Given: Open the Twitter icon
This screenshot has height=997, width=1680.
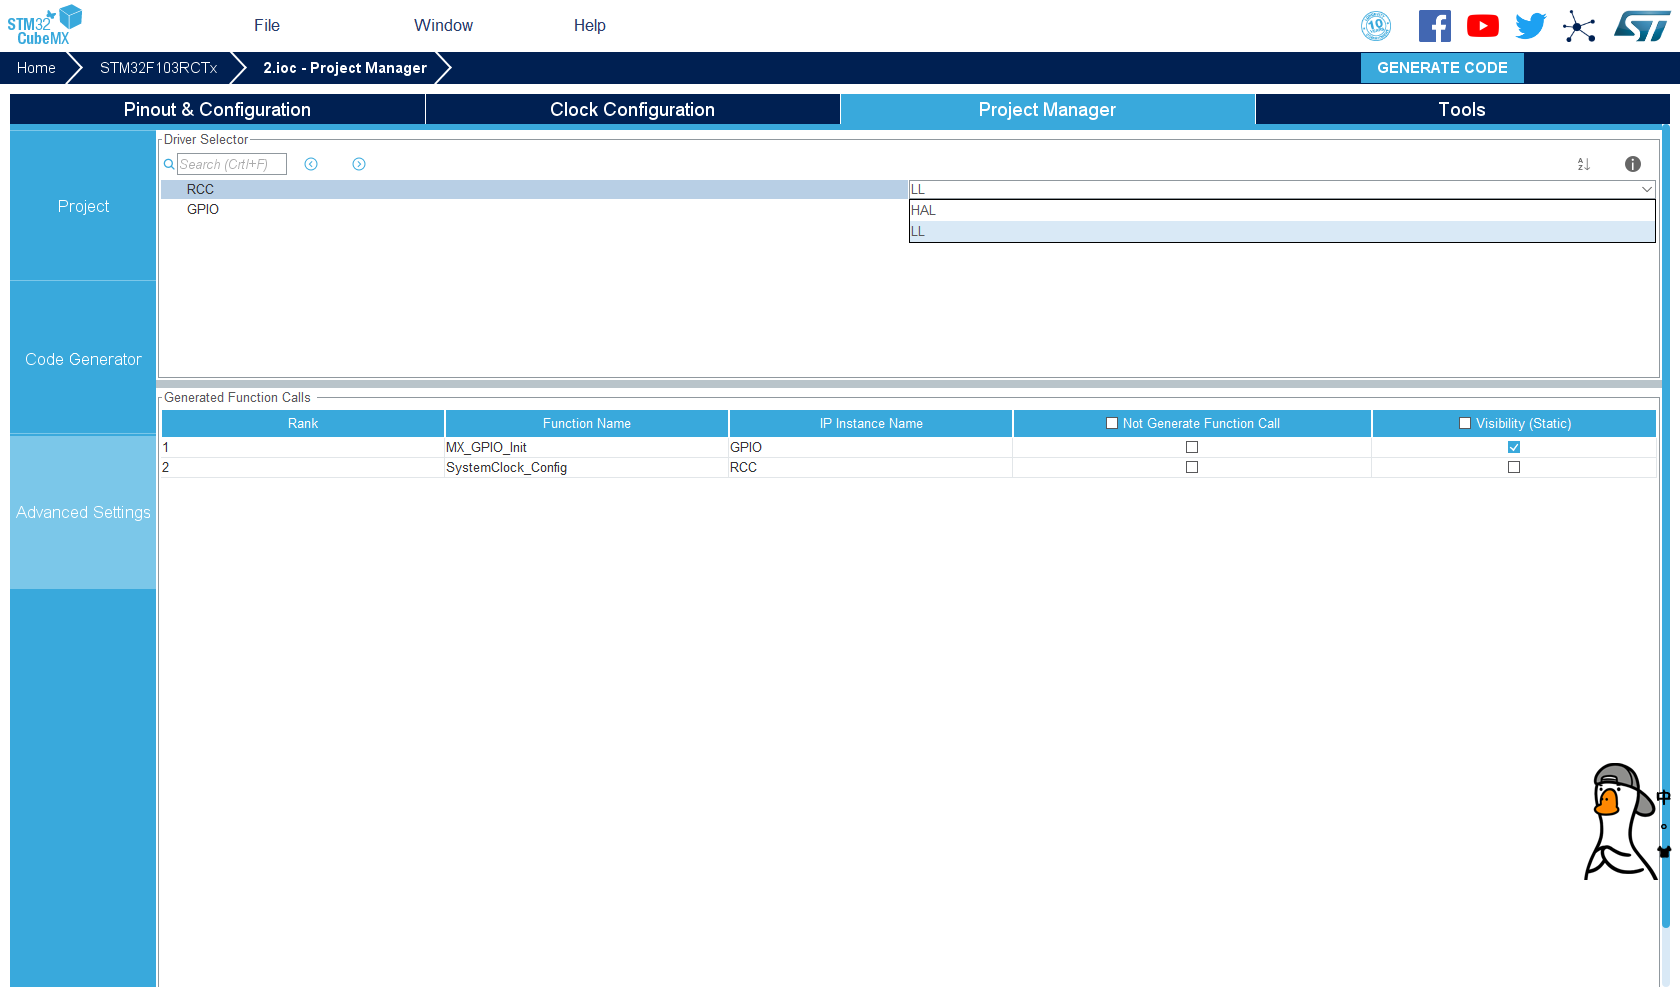Looking at the screenshot, I should [1531, 26].
